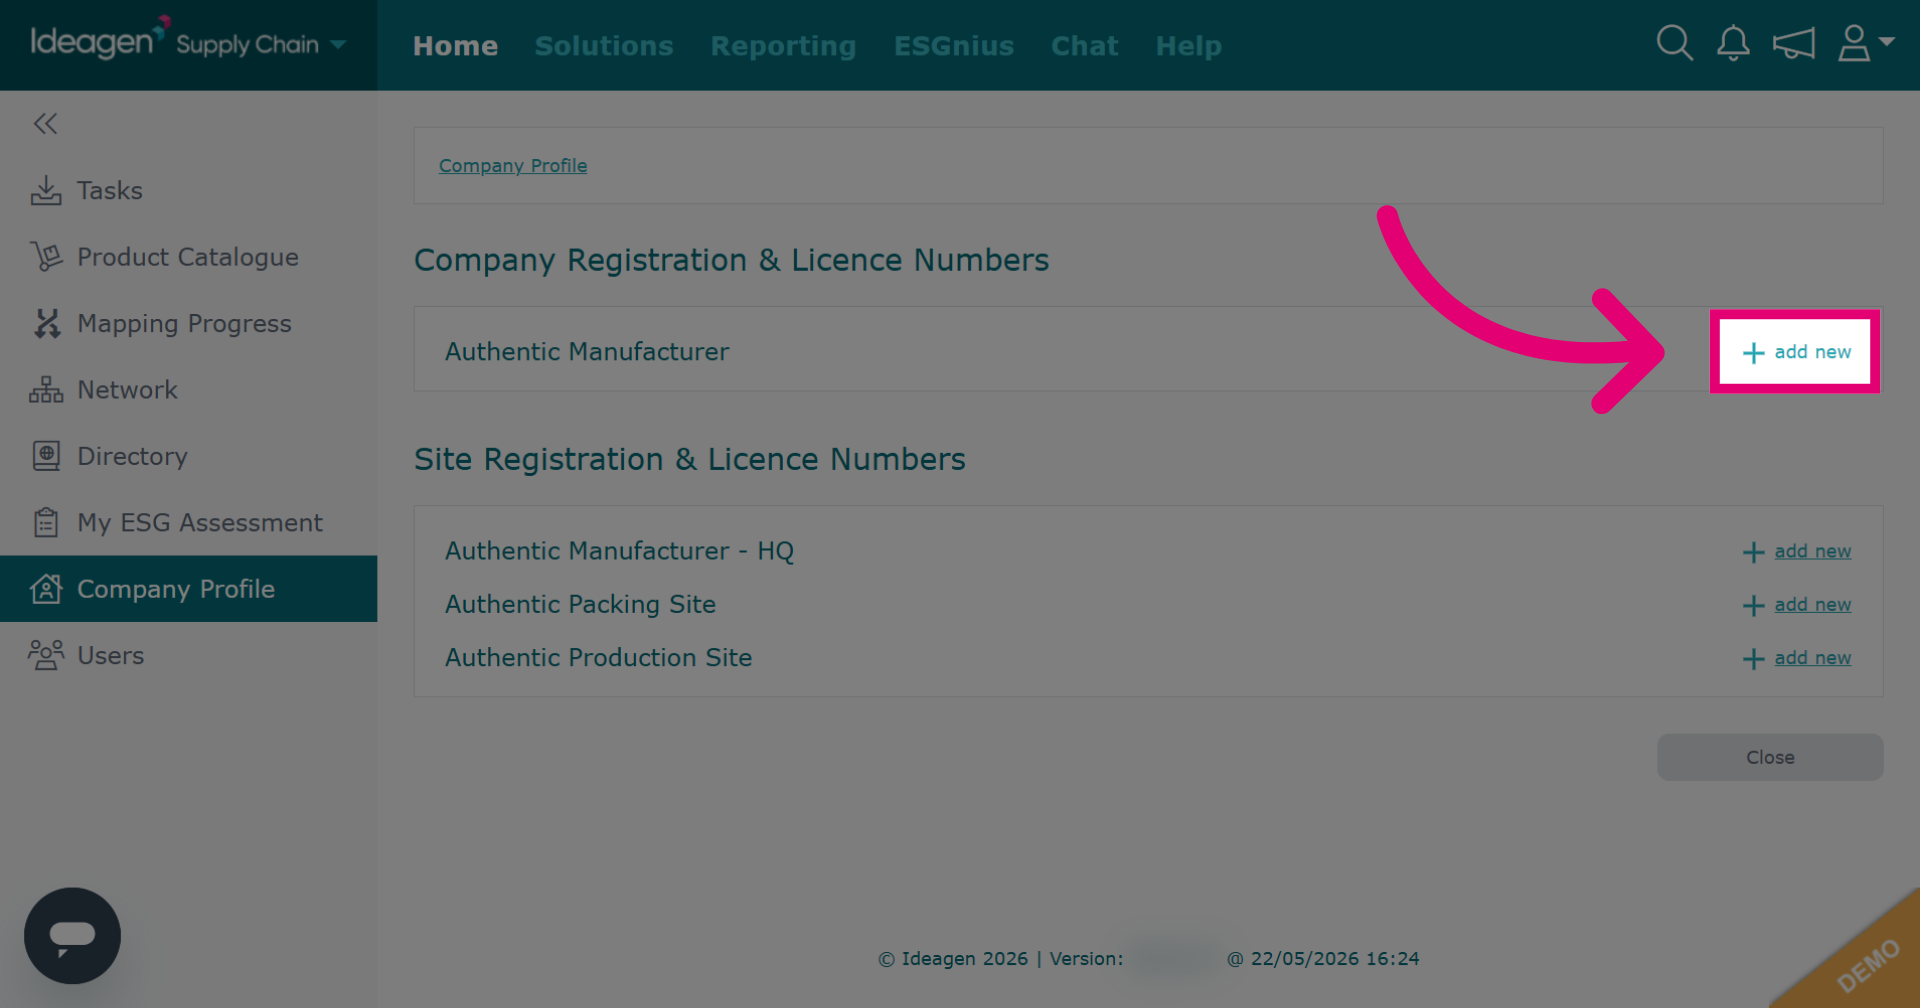The width and height of the screenshot is (1920, 1008).
Task: Click the Close button
Action: pyautogui.click(x=1770, y=758)
